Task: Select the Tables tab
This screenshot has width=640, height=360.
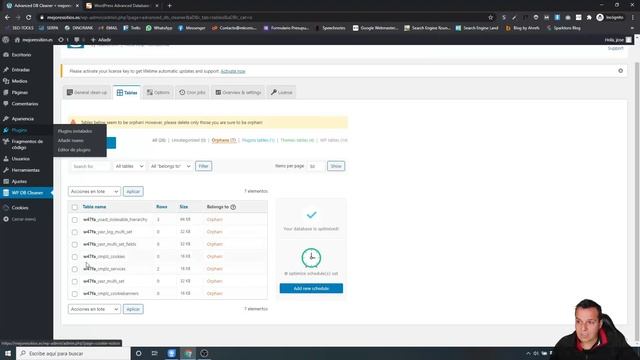Action: click(x=127, y=93)
